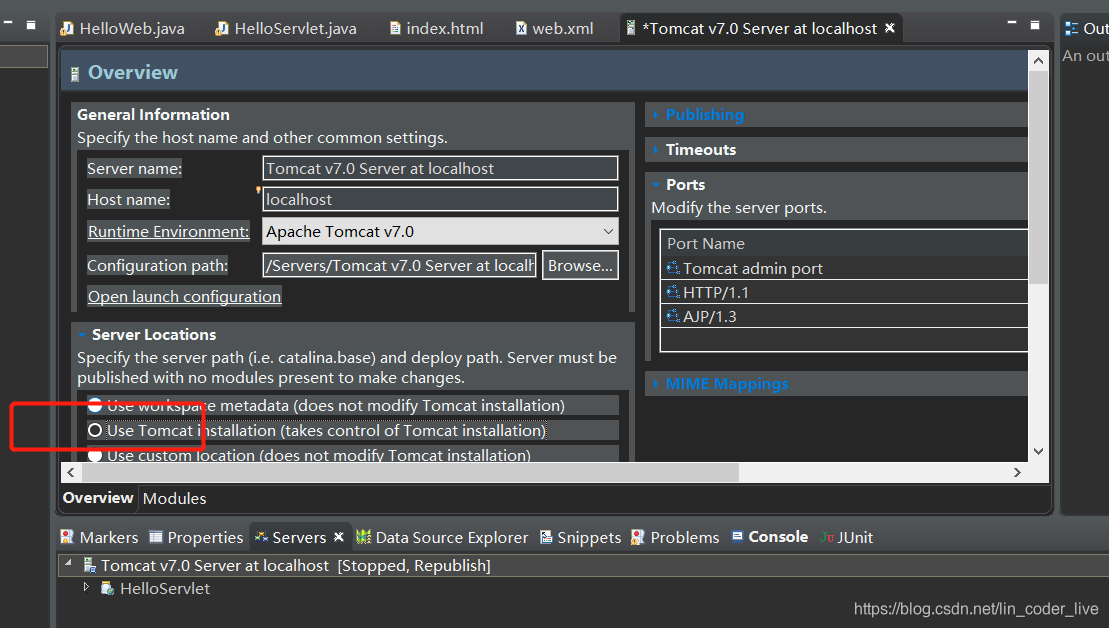Screen dimensions: 1109x628
Task: Click the horizontal scrollbar right arrow
Action: [x=1017, y=472]
